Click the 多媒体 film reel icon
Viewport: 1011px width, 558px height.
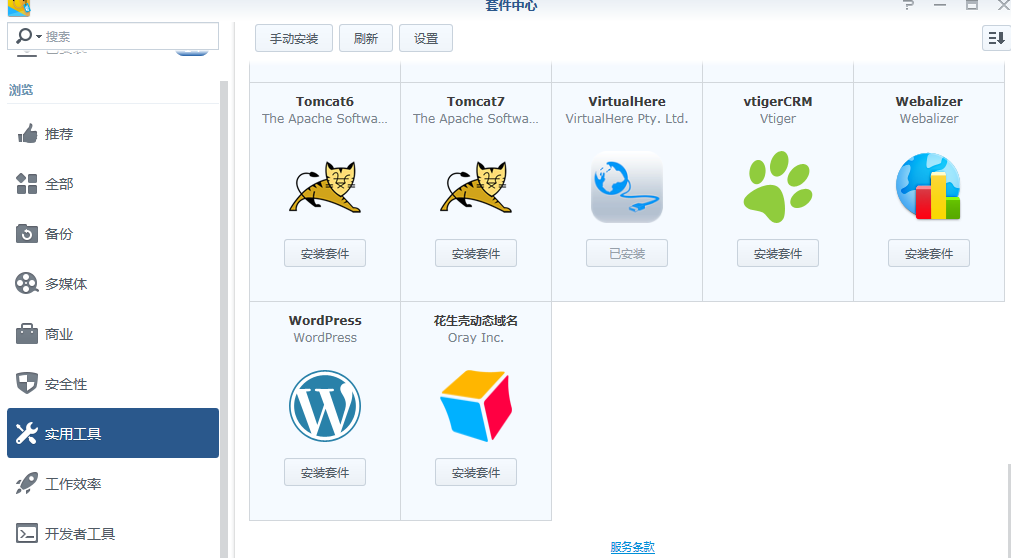click(x=27, y=283)
